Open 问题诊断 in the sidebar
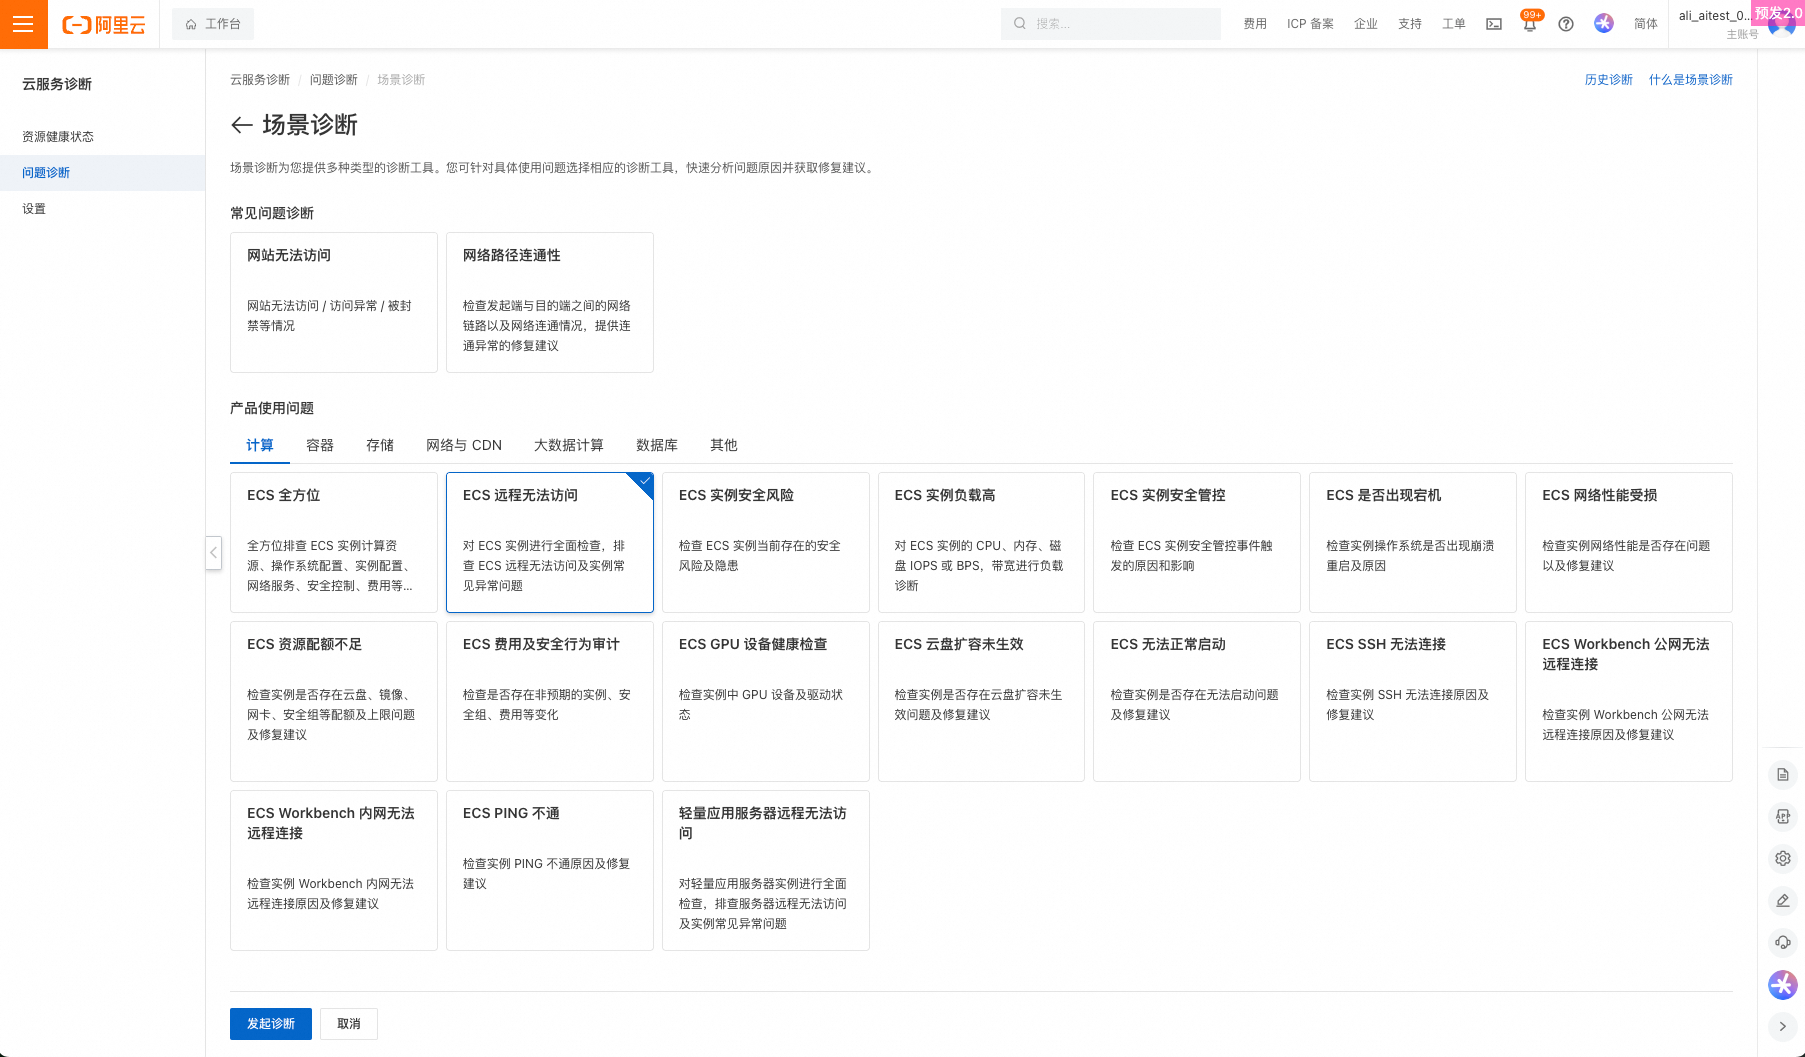 (x=46, y=173)
